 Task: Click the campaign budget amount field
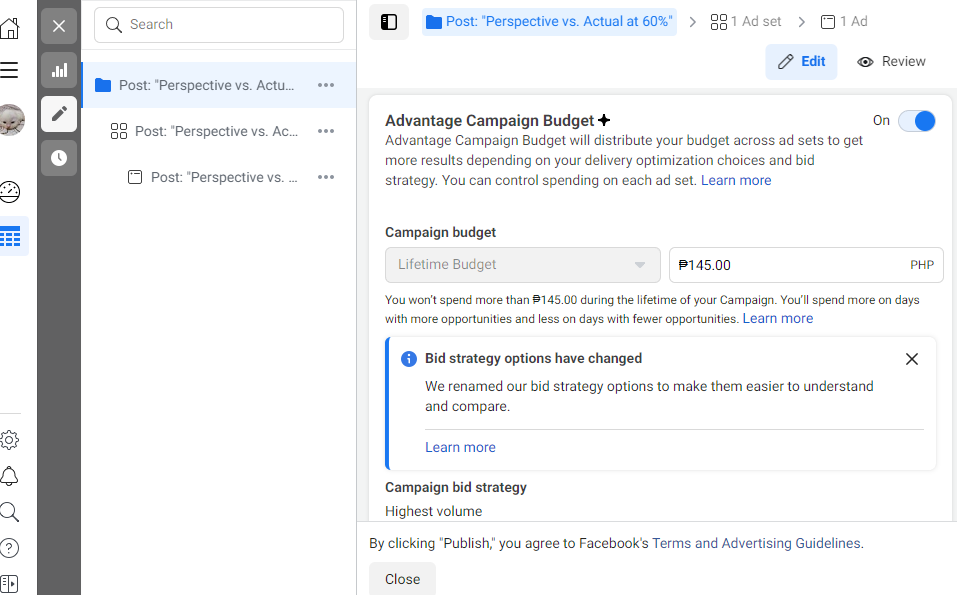click(x=790, y=265)
